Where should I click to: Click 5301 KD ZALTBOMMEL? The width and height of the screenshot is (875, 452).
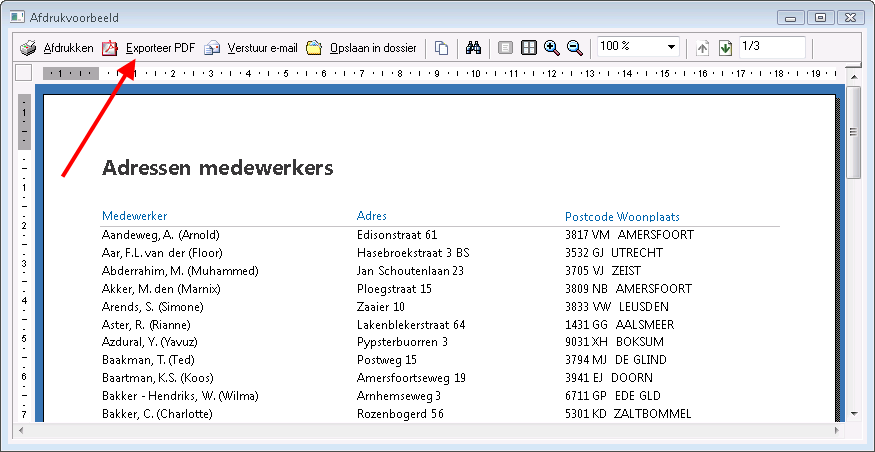628,413
